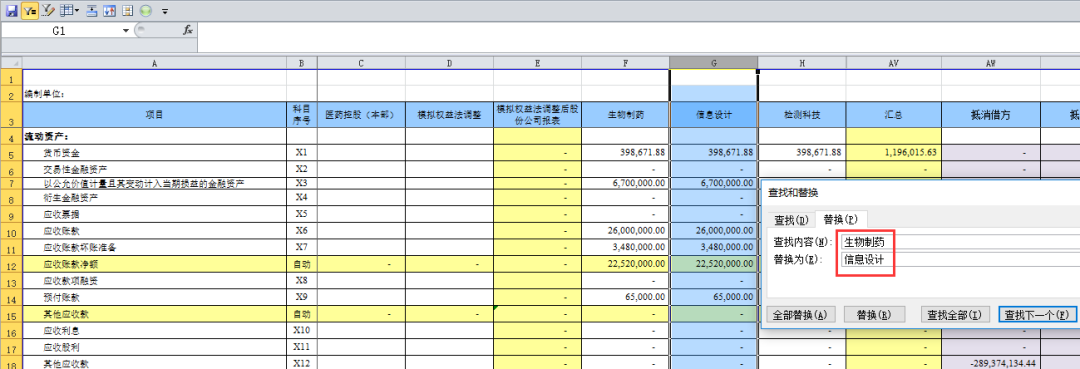
Task: Click the freeze panes grid icon
Action: (x=66, y=10)
